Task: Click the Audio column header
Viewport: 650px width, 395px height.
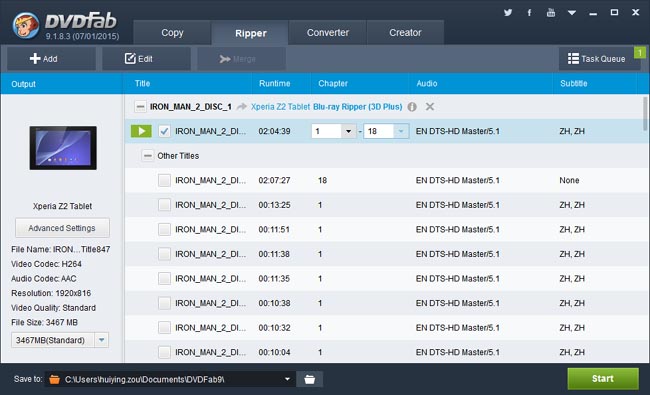Action: [427, 84]
